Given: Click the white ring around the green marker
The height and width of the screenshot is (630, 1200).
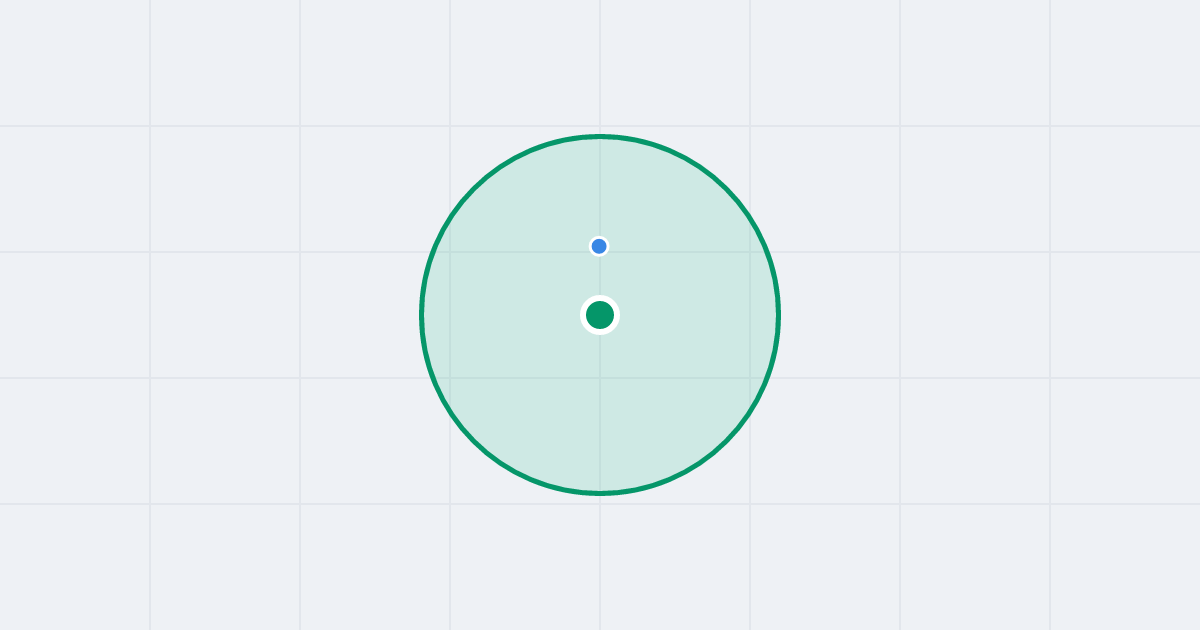Looking at the screenshot, I should click(x=600, y=298).
